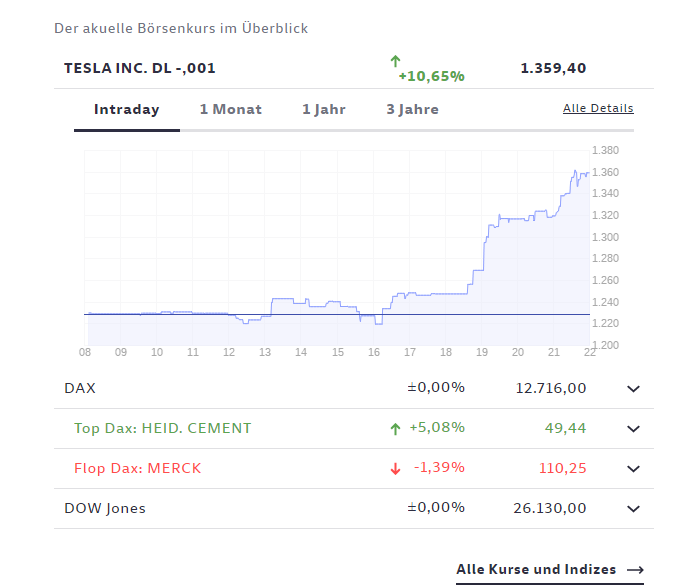Switch to 3 Jahre chart view
688x588 pixels.
pos(412,109)
